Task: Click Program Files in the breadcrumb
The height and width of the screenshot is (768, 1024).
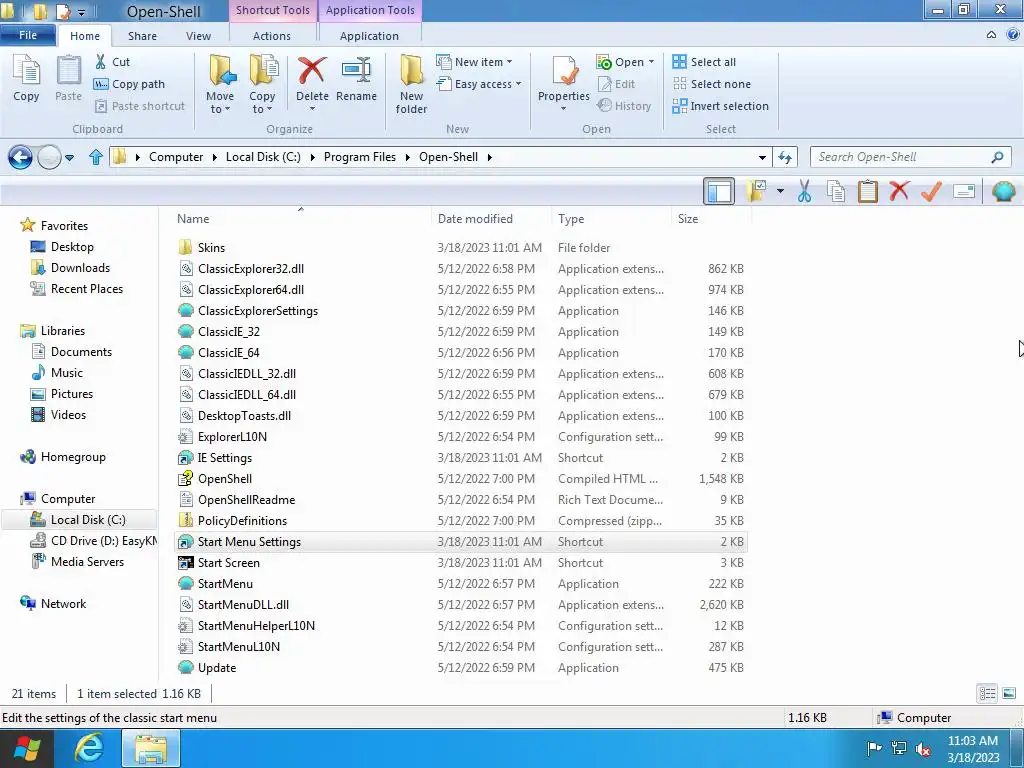Action: [x=360, y=157]
